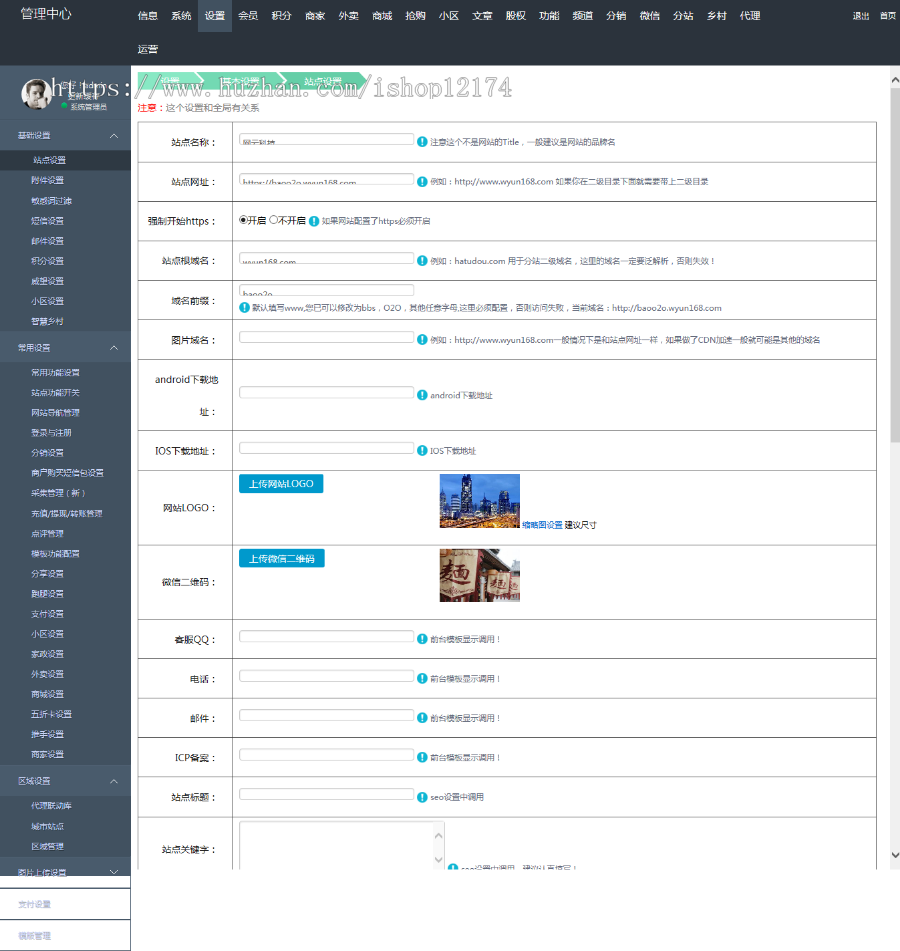Click the website LOGO city thumbnail
Viewport: 900px width, 951px height.
point(480,501)
